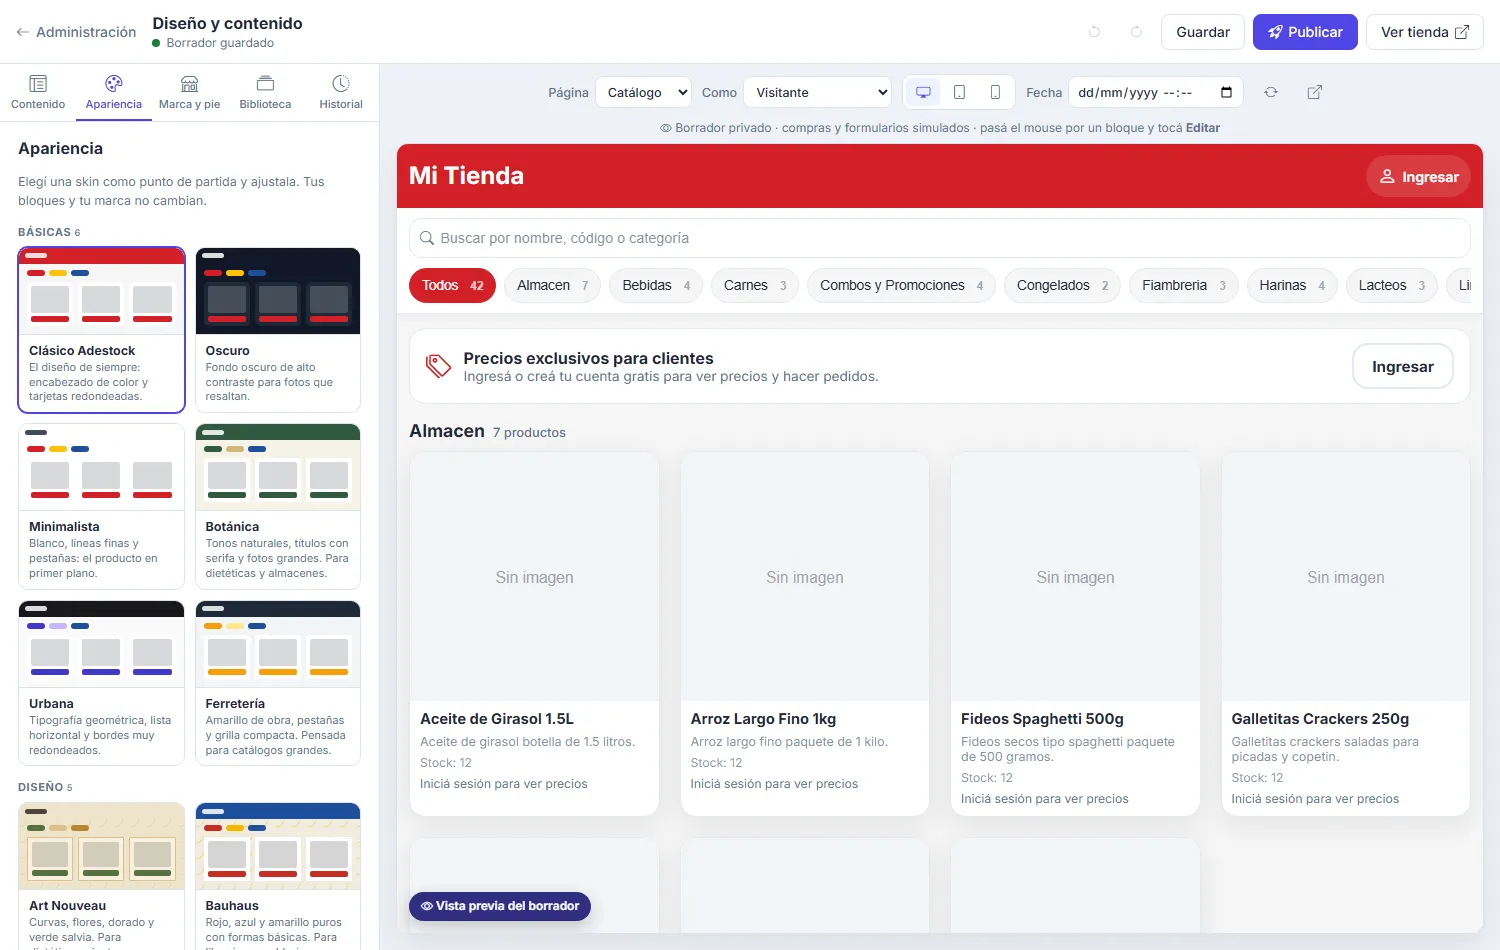
Task: Switch to the Marca y pie tab
Action: pos(189,92)
